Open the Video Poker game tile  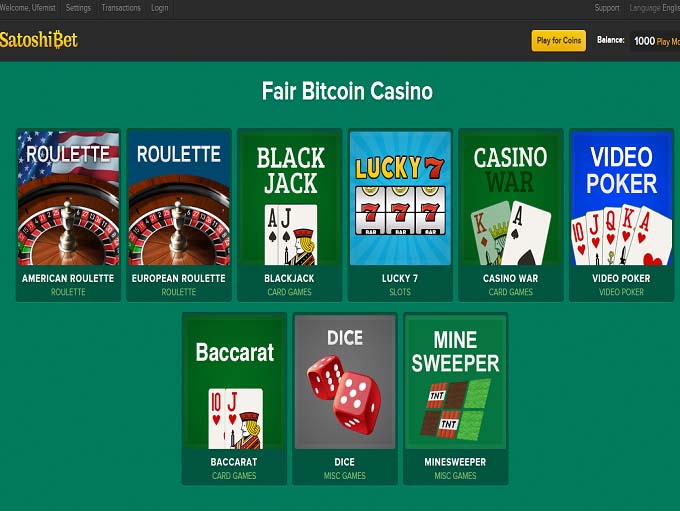pos(621,215)
